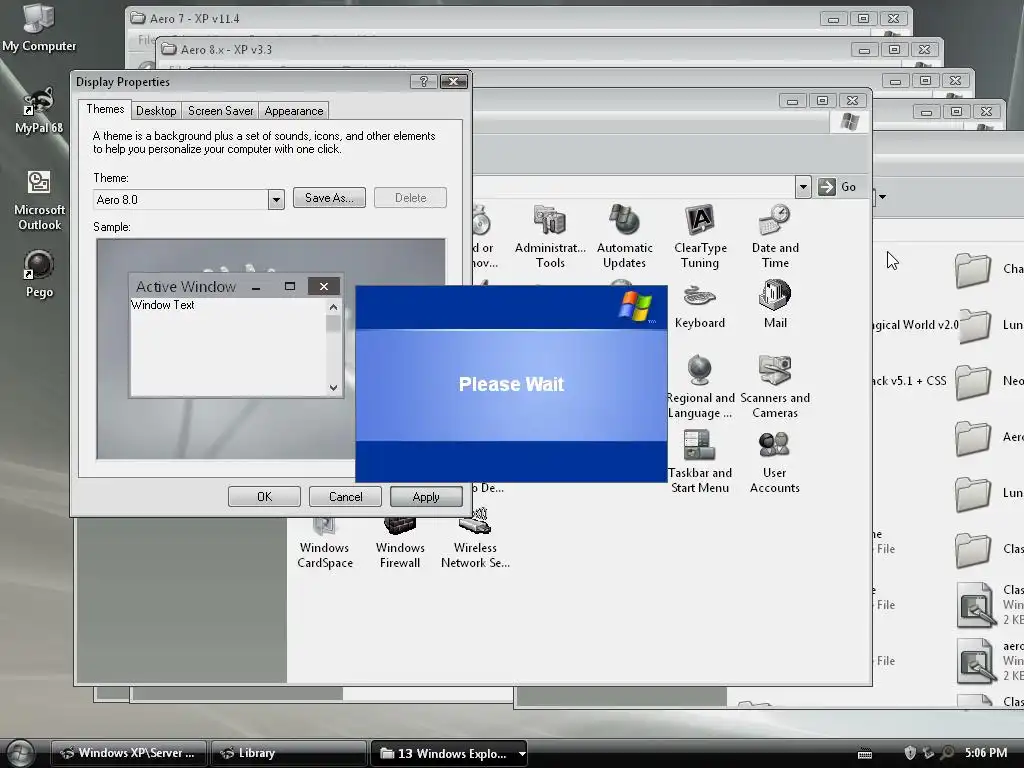Select the MyPal 68 desktop shortcut
Image resolution: width=1024 pixels, height=768 pixels.
(x=39, y=110)
